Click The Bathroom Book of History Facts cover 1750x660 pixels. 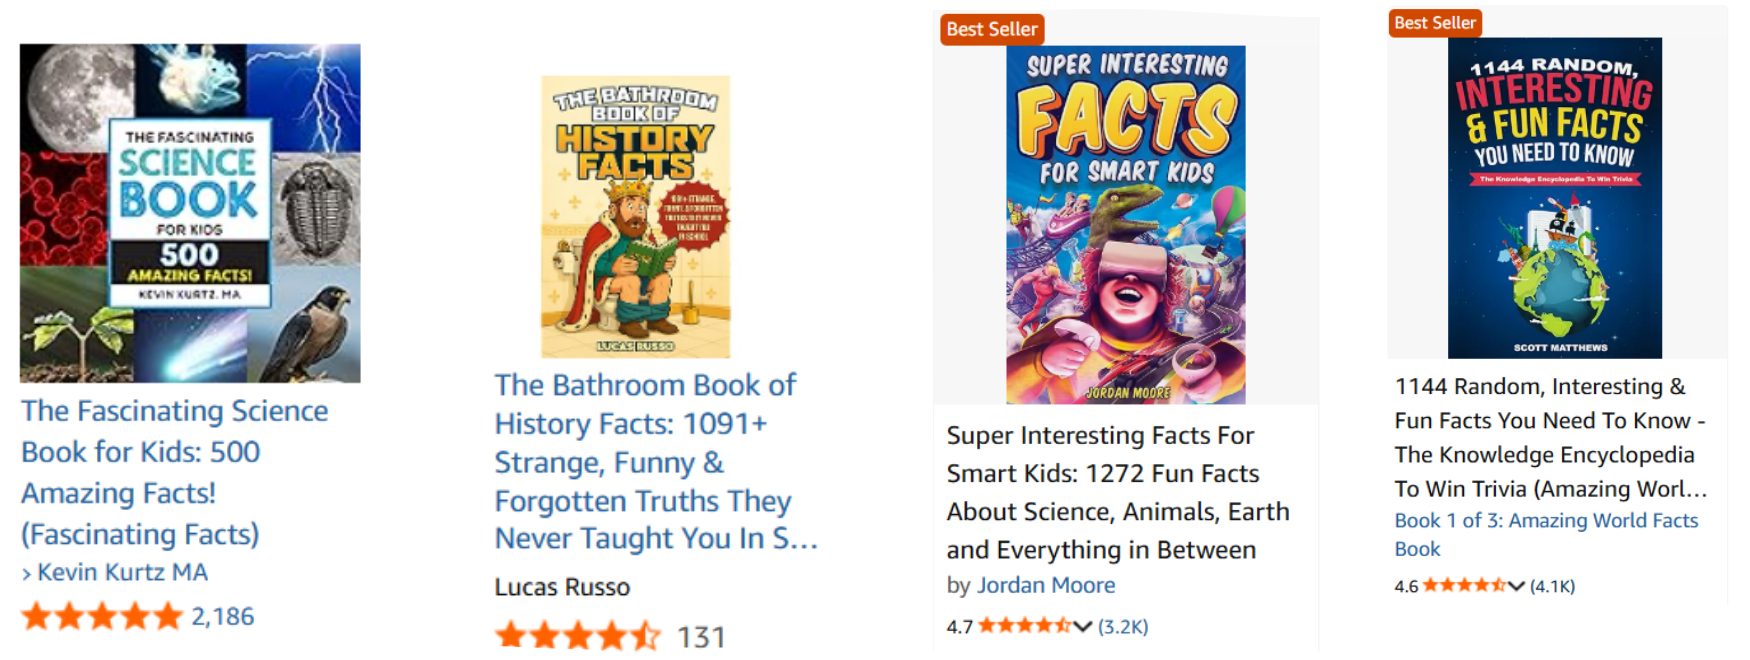pos(635,217)
